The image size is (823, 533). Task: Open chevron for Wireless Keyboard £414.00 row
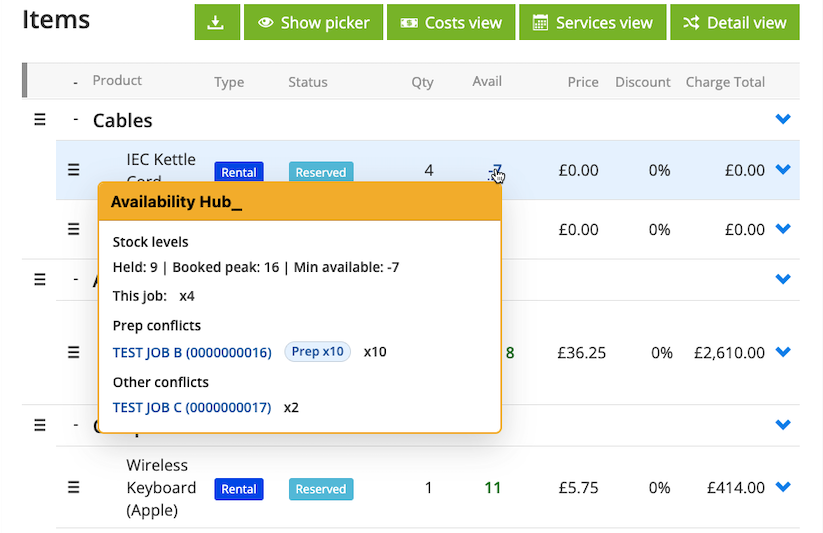pyautogui.click(x=783, y=486)
